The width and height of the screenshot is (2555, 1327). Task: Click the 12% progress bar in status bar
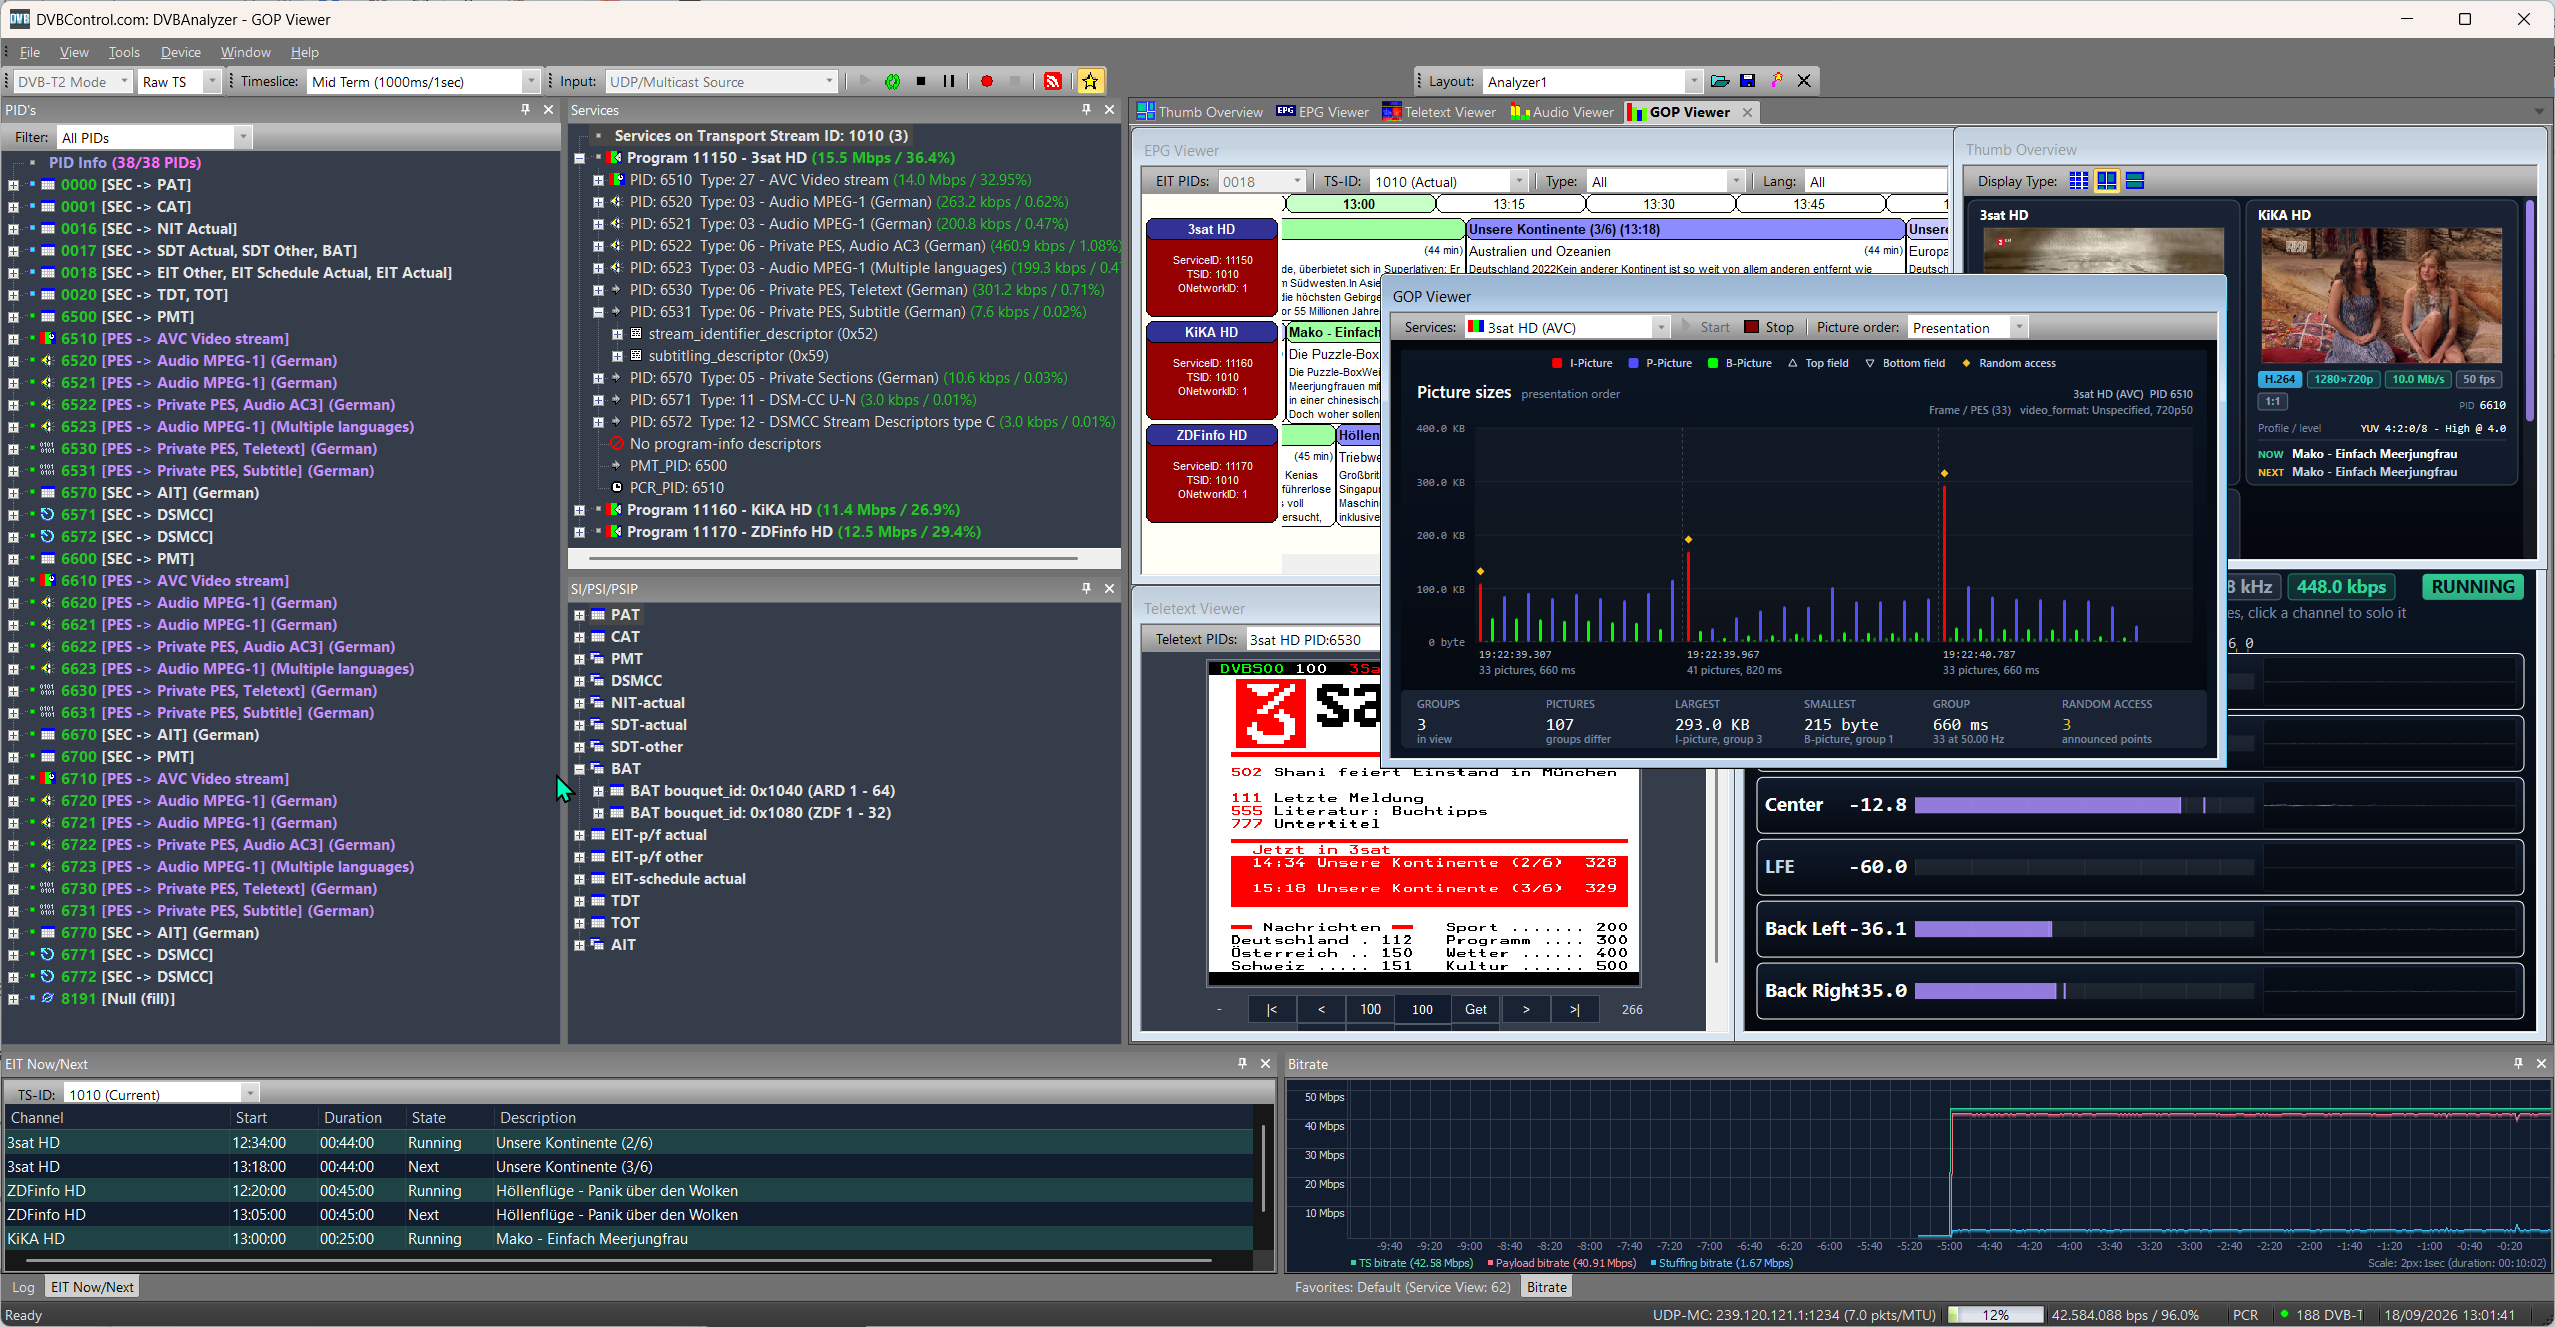pos(1994,1315)
